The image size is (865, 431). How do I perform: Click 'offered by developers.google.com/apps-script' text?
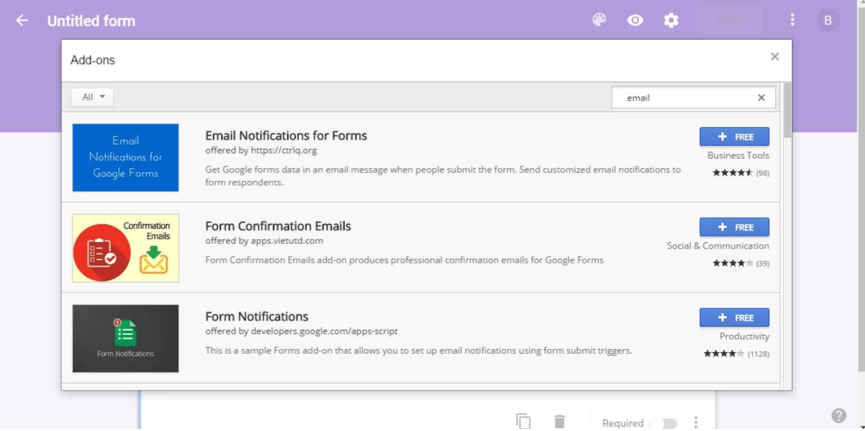click(301, 331)
